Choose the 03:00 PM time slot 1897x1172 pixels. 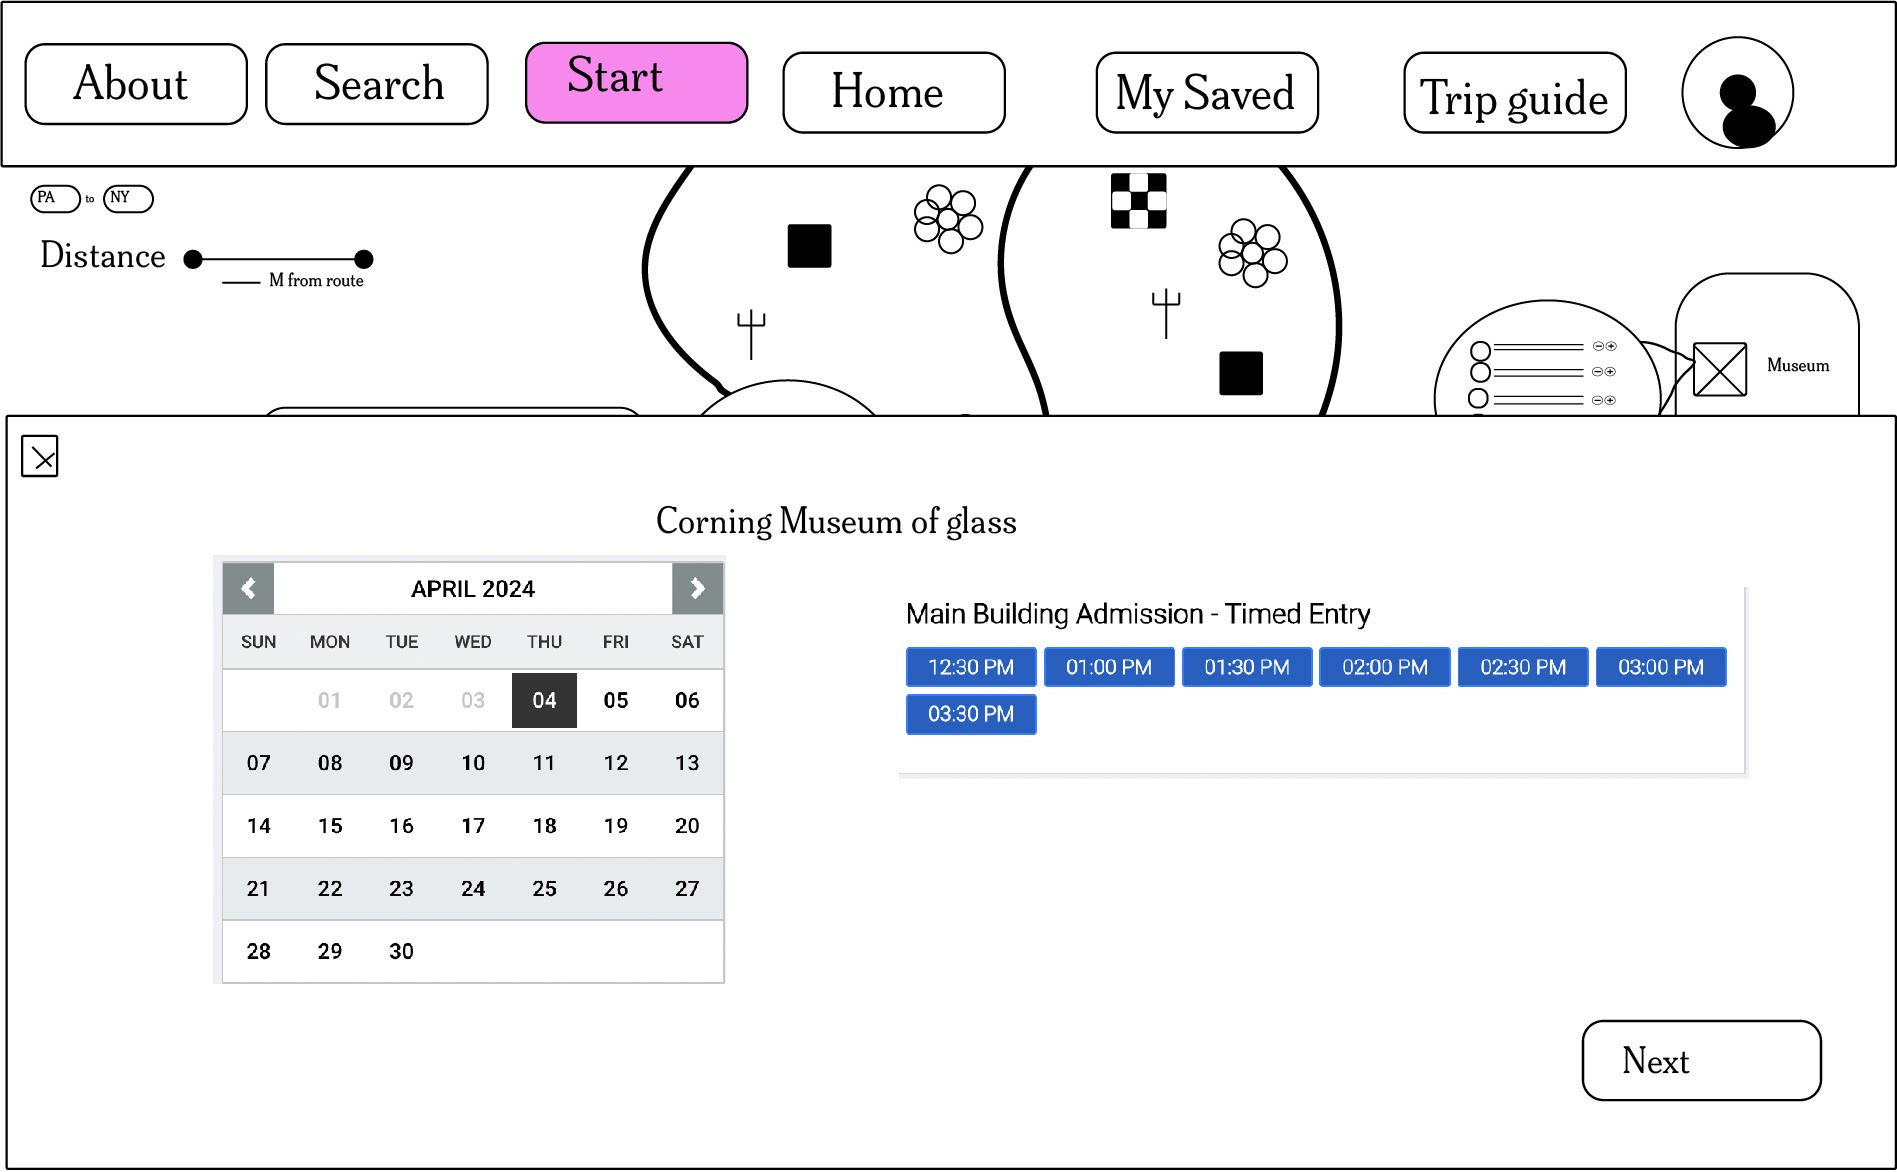pos(1661,667)
